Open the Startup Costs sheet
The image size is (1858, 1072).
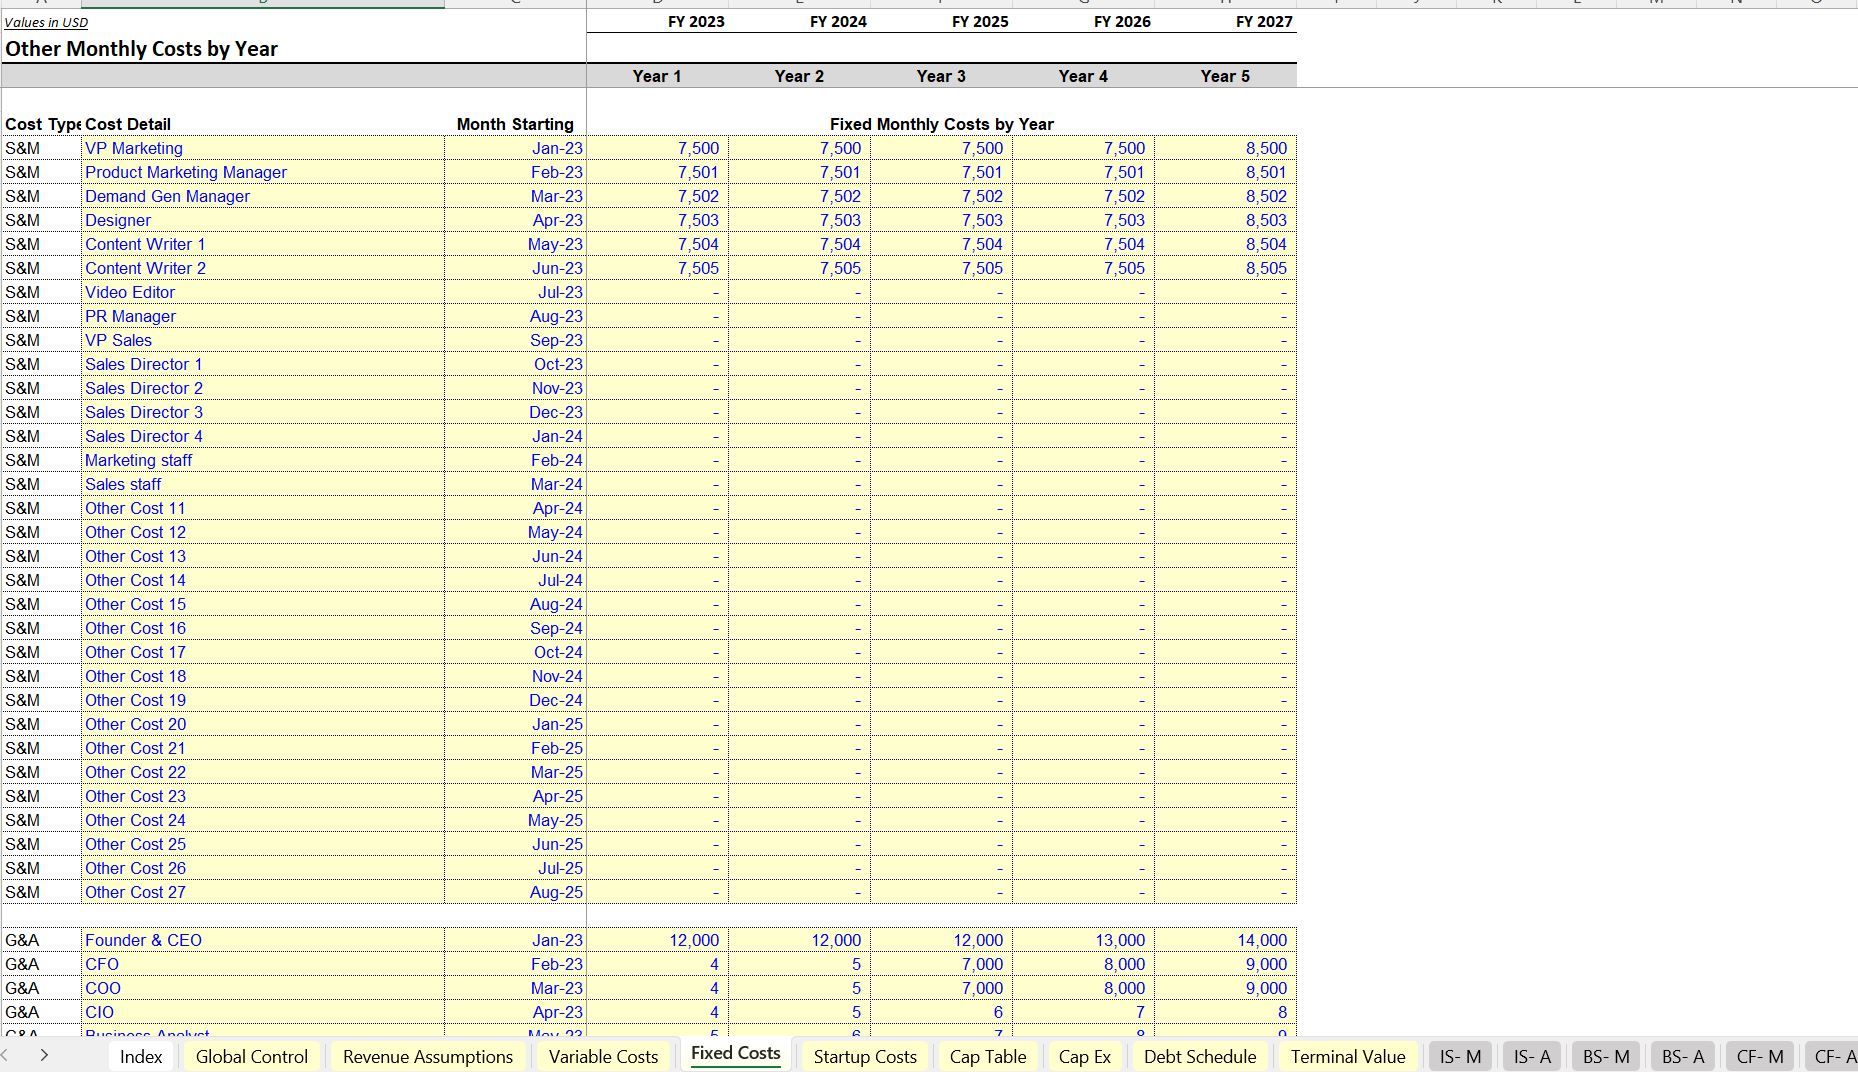(x=864, y=1056)
